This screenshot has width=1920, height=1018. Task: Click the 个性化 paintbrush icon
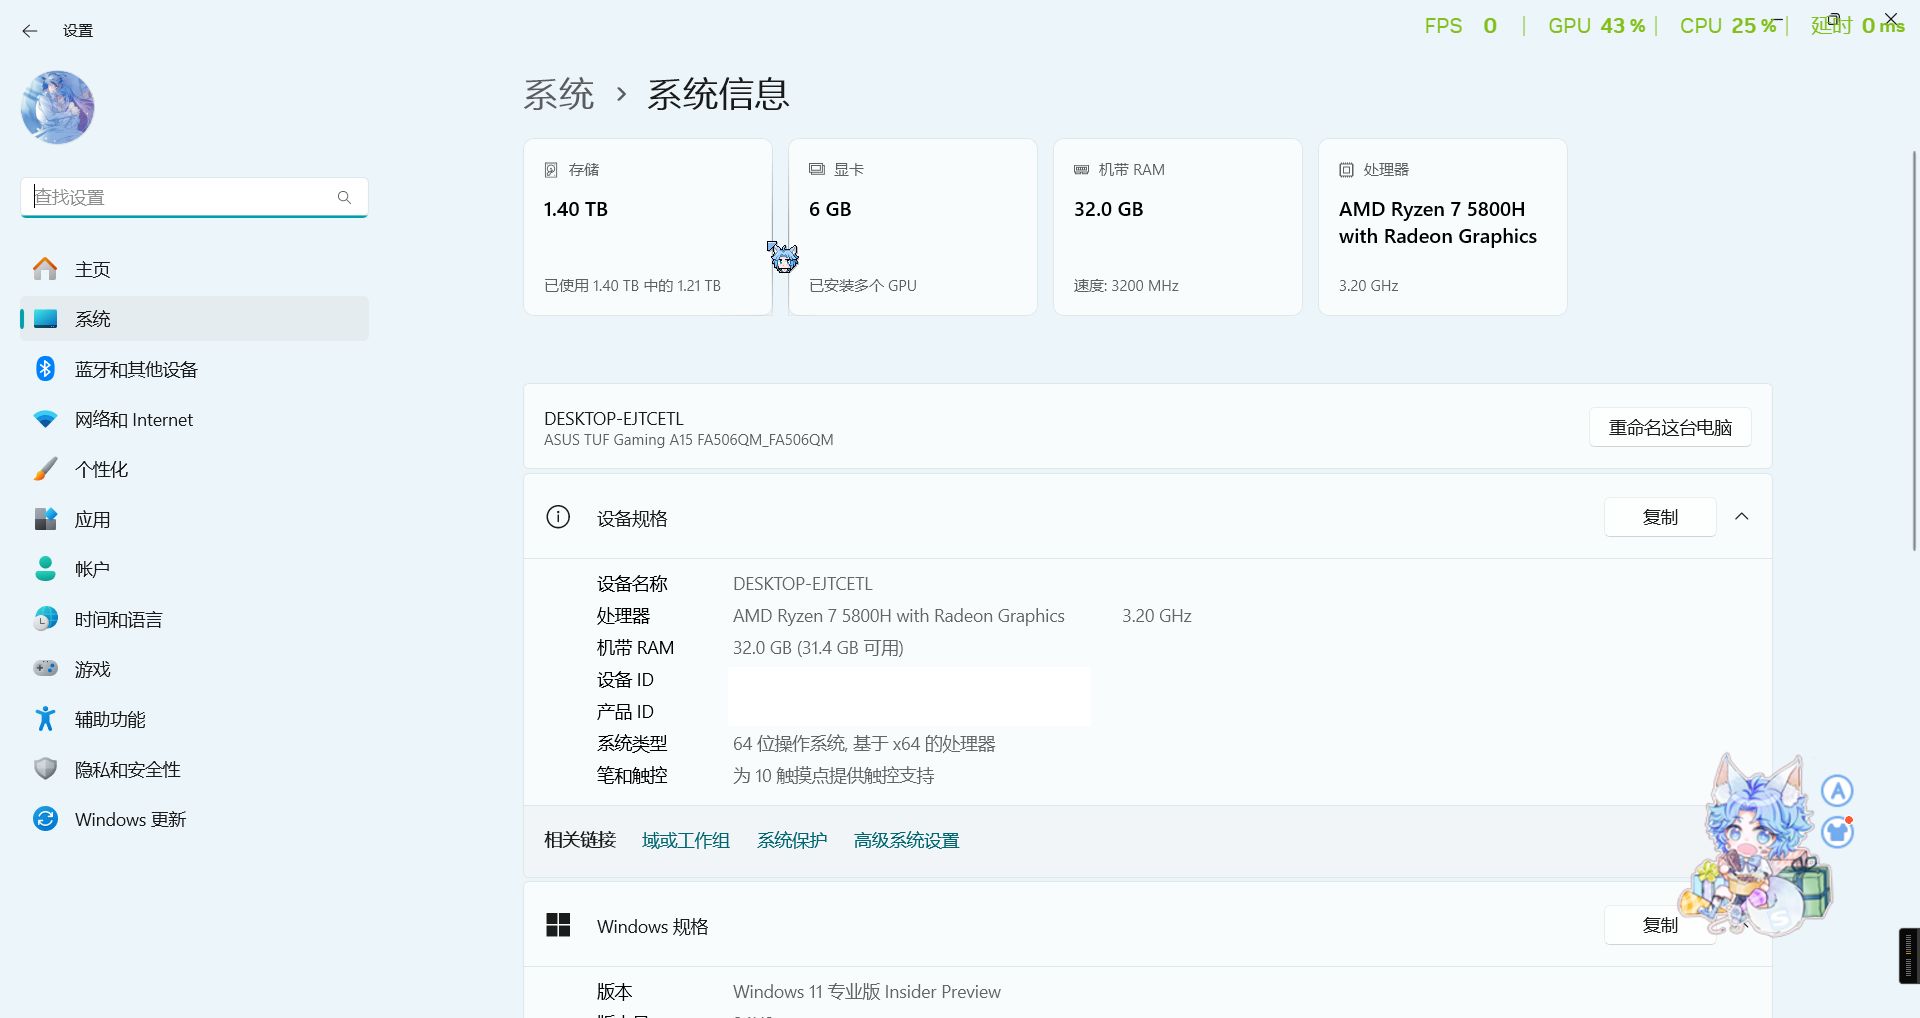[x=45, y=469]
